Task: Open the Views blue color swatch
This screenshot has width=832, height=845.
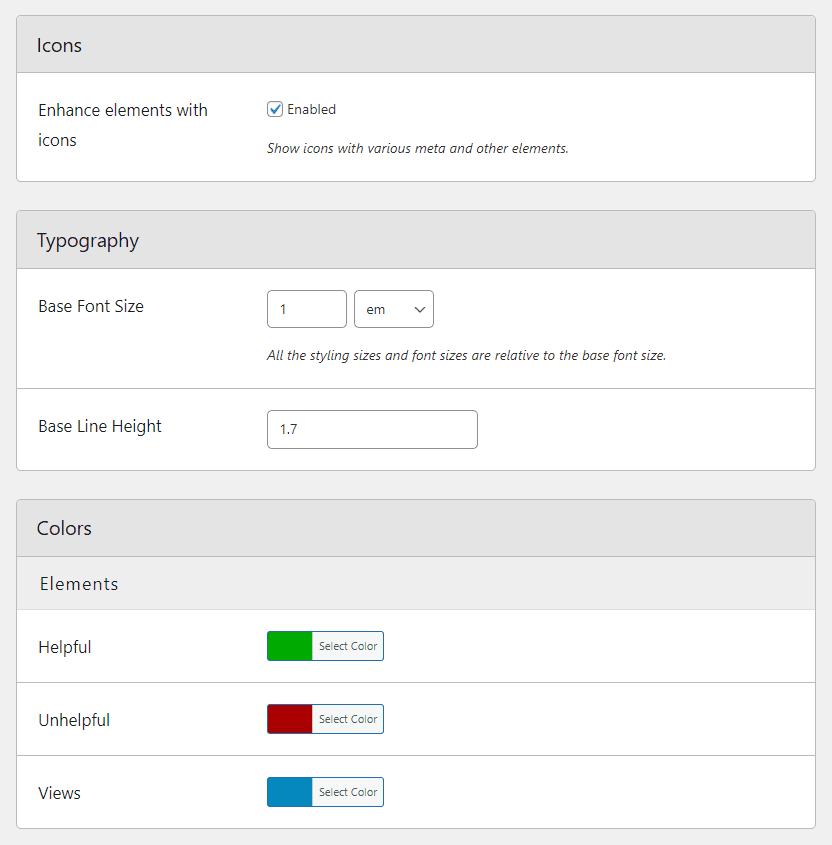Action: pos(290,792)
